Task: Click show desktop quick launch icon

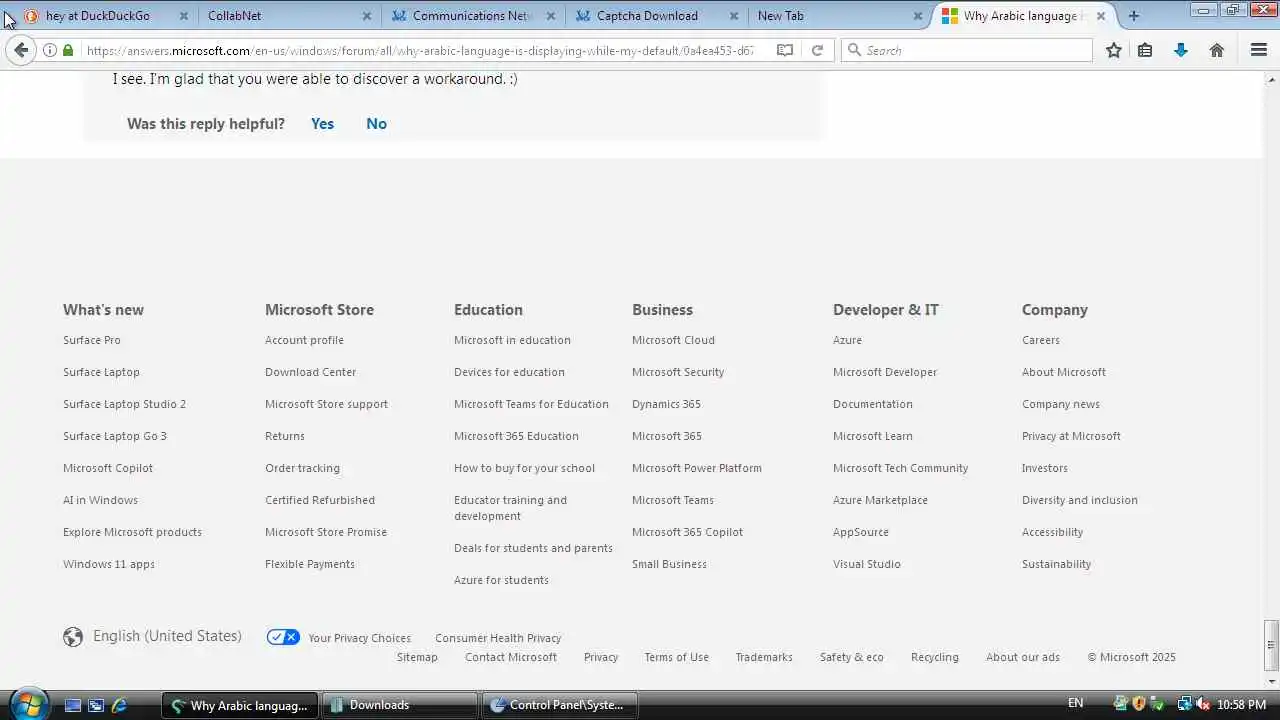Action: [73, 705]
